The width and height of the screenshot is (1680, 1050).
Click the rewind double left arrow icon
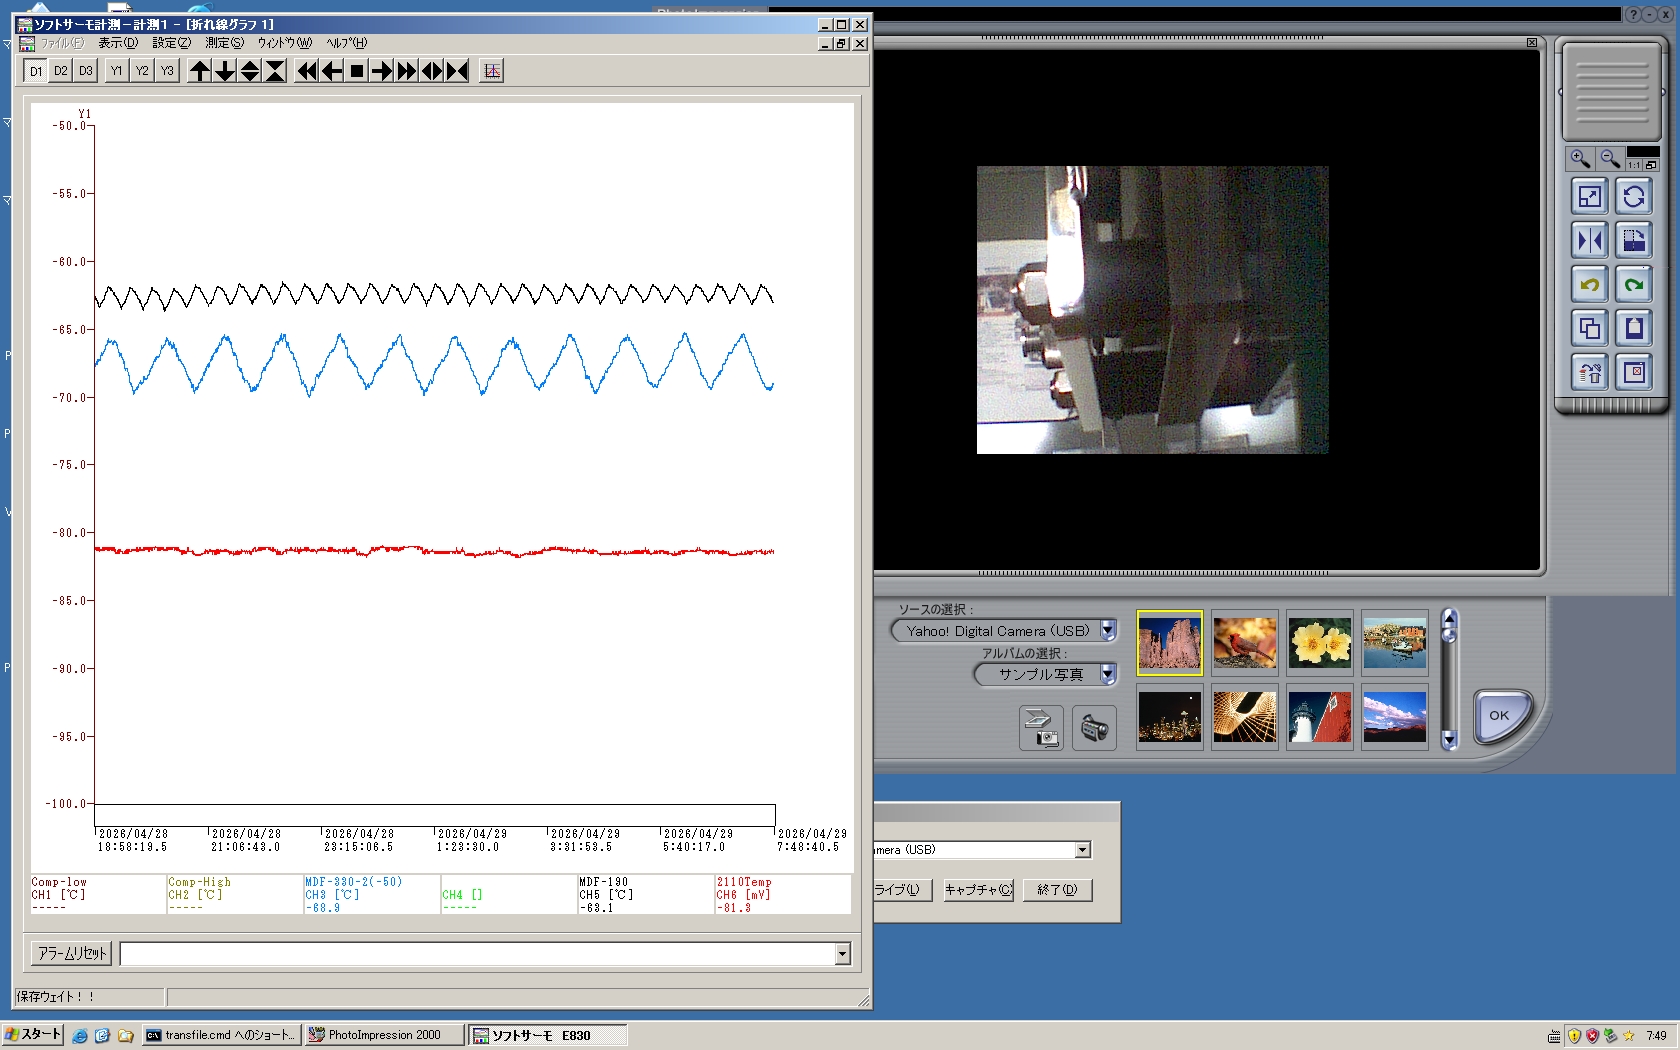tap(307, 71)
